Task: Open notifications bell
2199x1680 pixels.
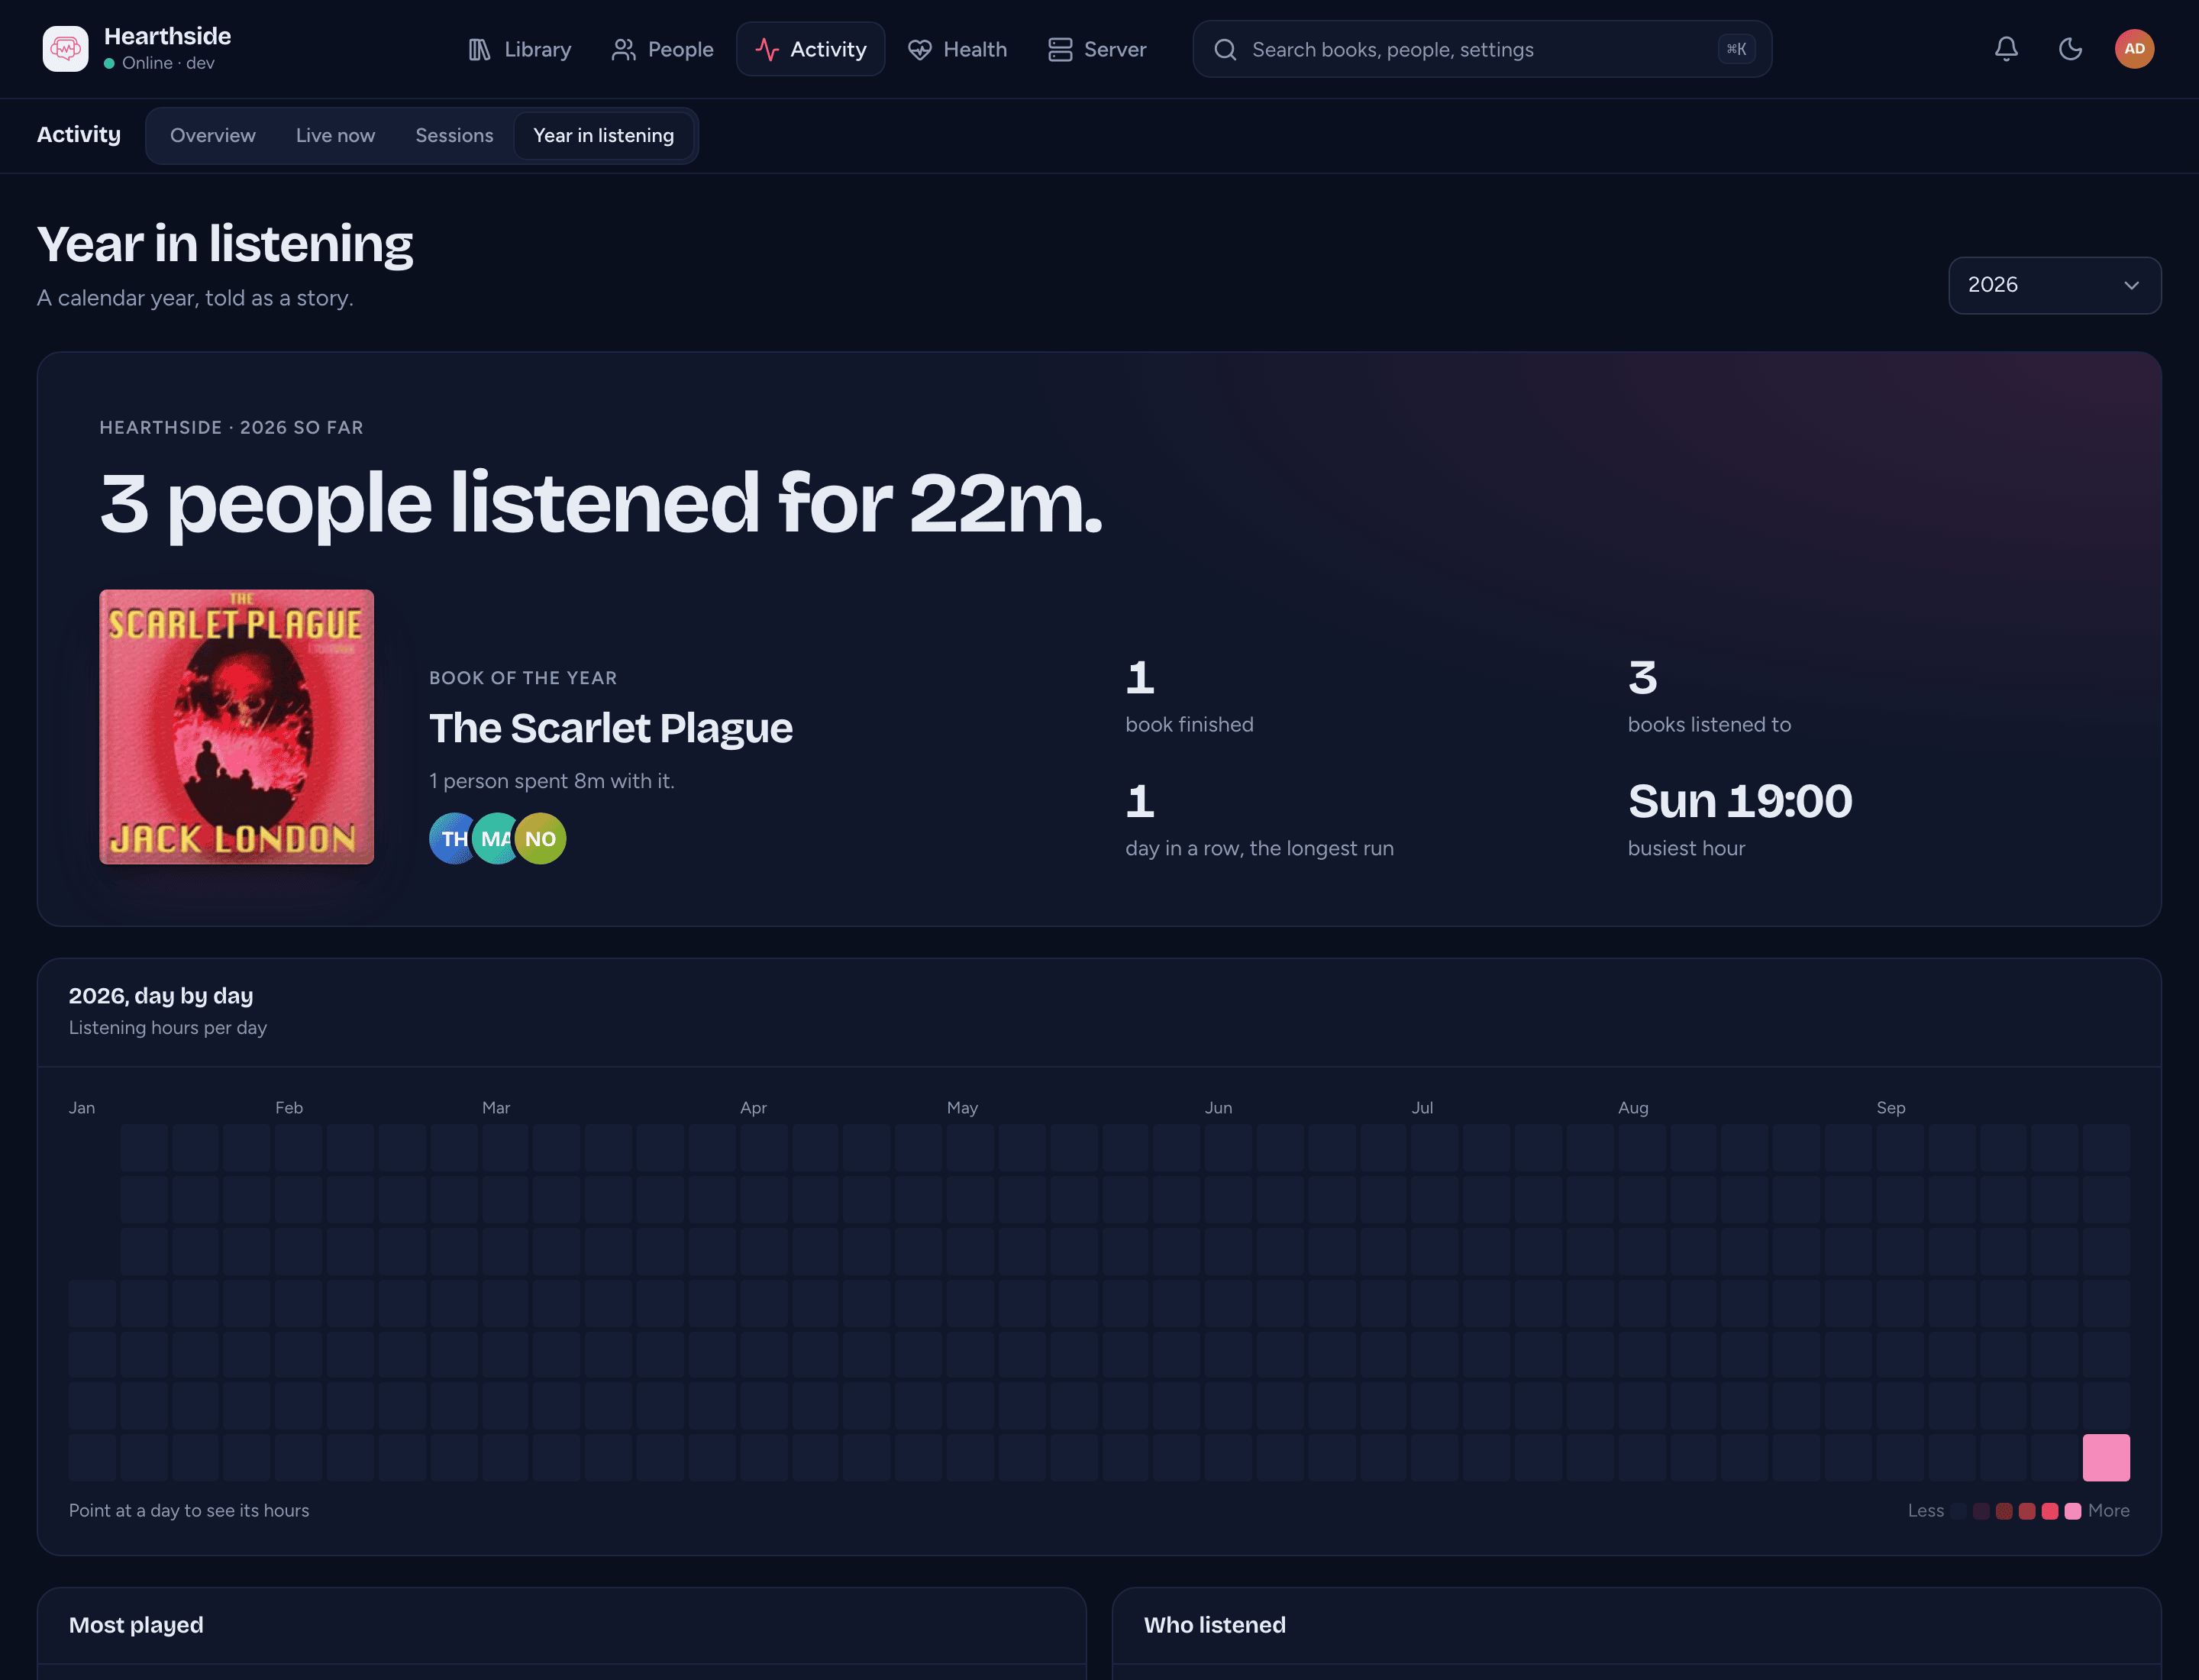Action: (x=2006, y=49)
